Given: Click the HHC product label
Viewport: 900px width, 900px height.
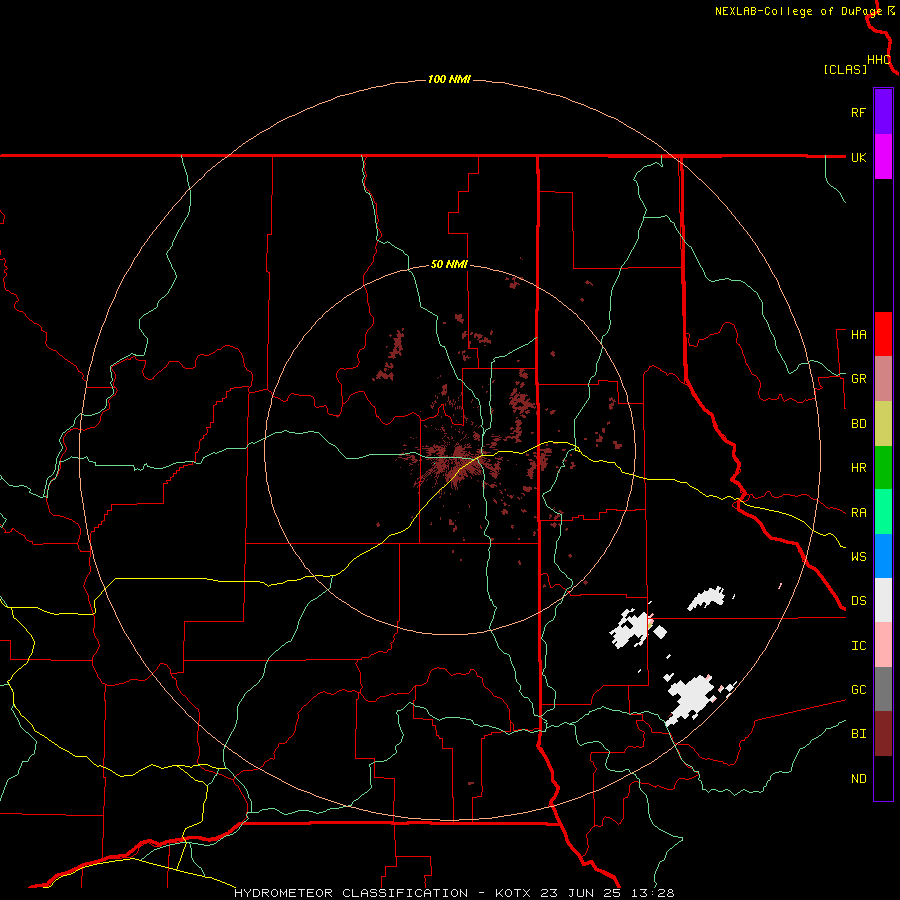Looking at the screenshot, I should (878, 60).
